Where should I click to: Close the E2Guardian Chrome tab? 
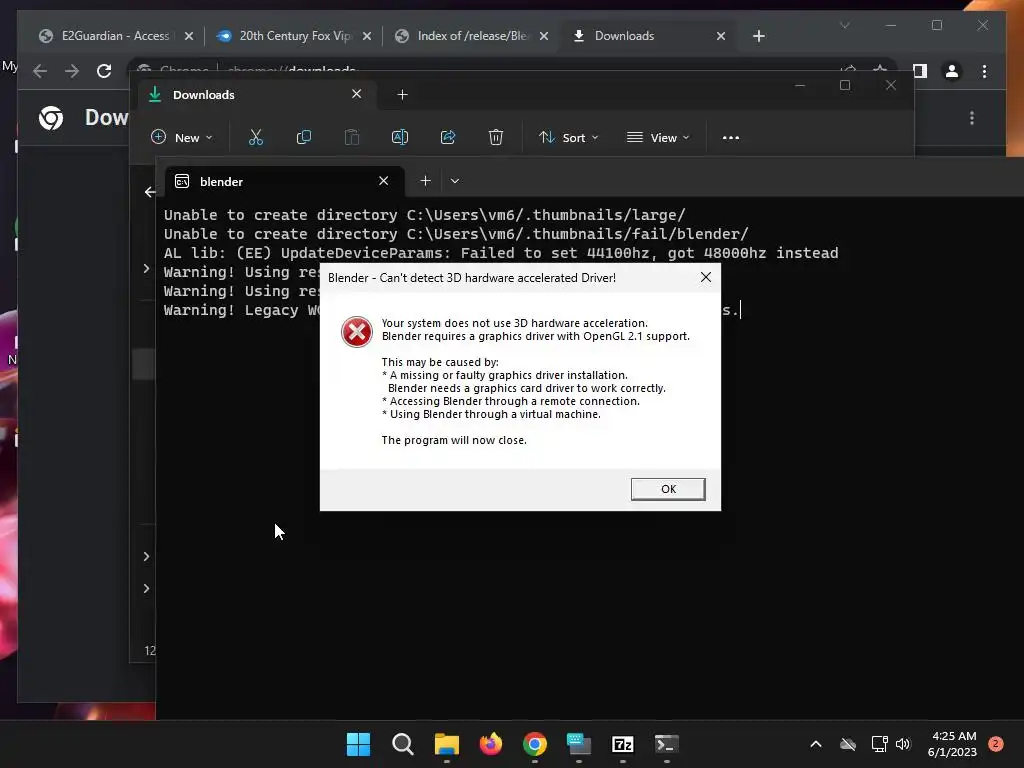pos(189,36)
